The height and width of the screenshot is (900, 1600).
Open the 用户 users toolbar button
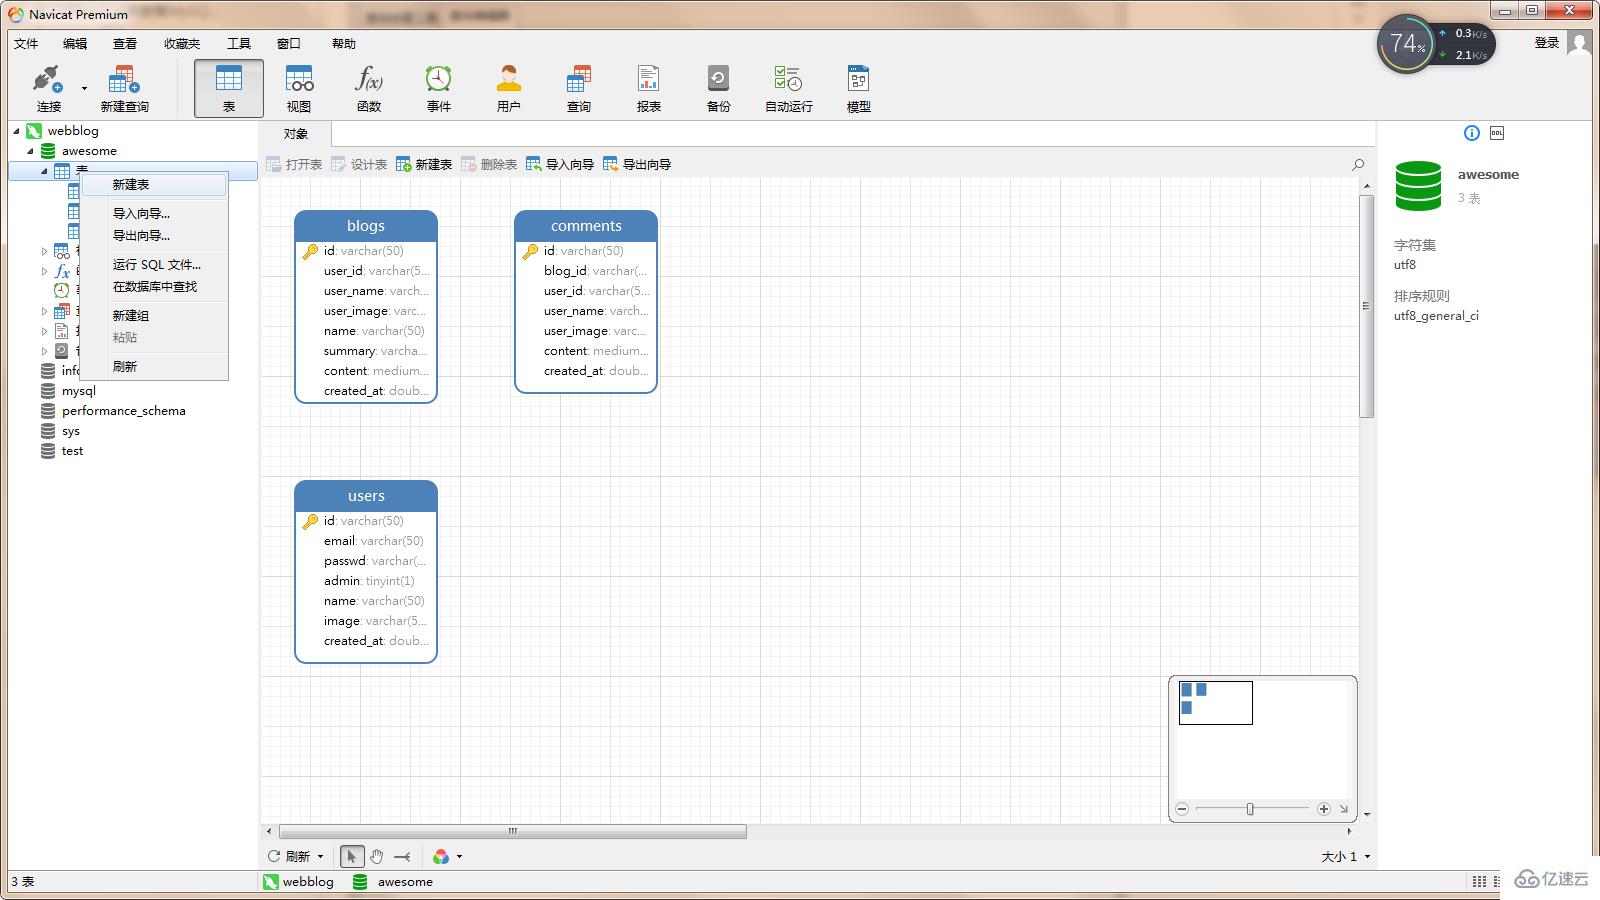[x=509, y=88]
